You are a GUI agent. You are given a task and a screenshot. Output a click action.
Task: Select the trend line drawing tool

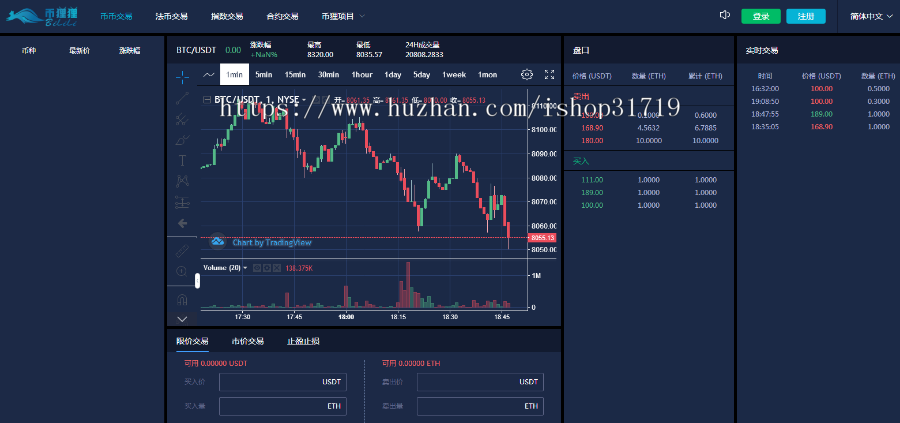(x=183, y=98)
